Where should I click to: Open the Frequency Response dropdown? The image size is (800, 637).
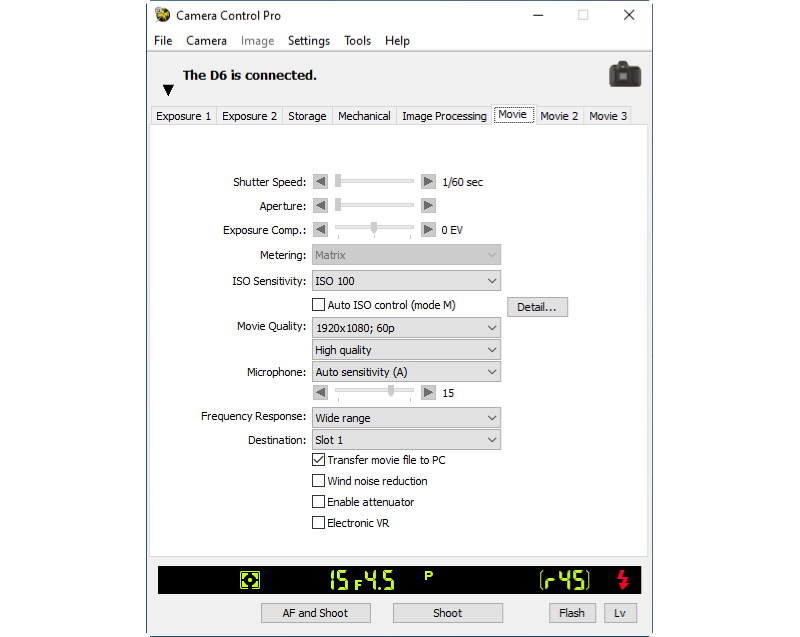pos(406,418)
